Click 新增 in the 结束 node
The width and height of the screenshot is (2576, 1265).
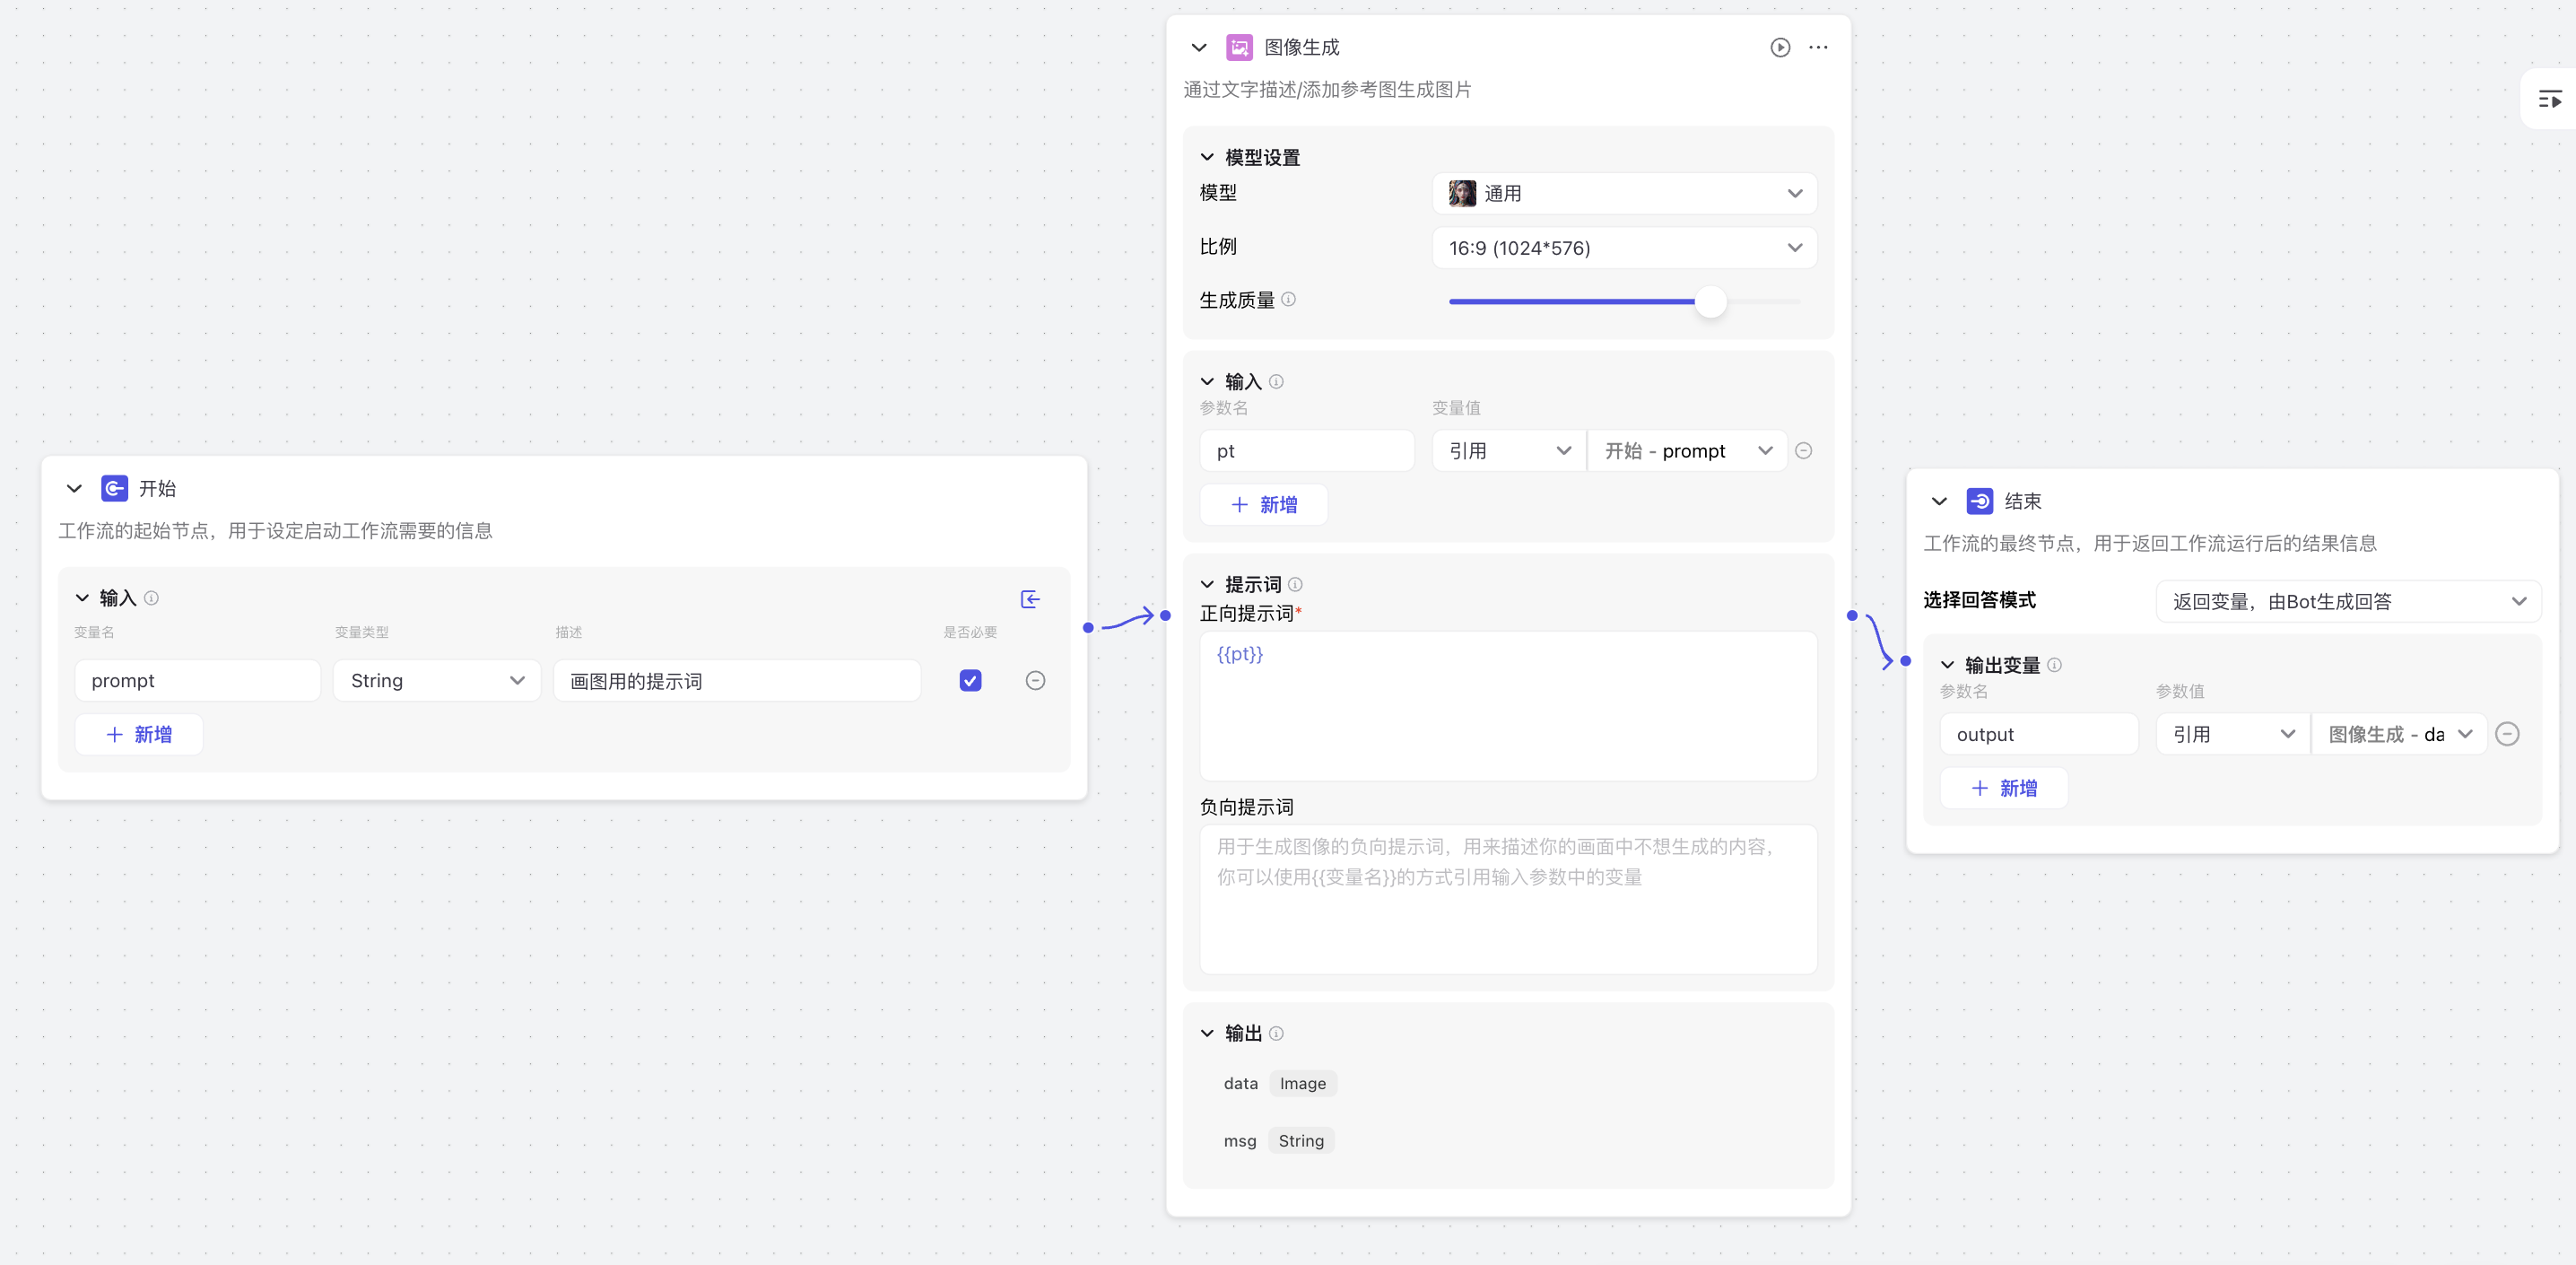pyautogui.click(x=2004, y=788)
